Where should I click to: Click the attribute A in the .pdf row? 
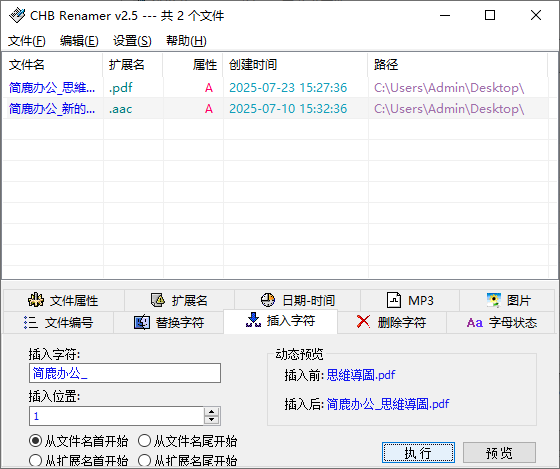point(209,88)
